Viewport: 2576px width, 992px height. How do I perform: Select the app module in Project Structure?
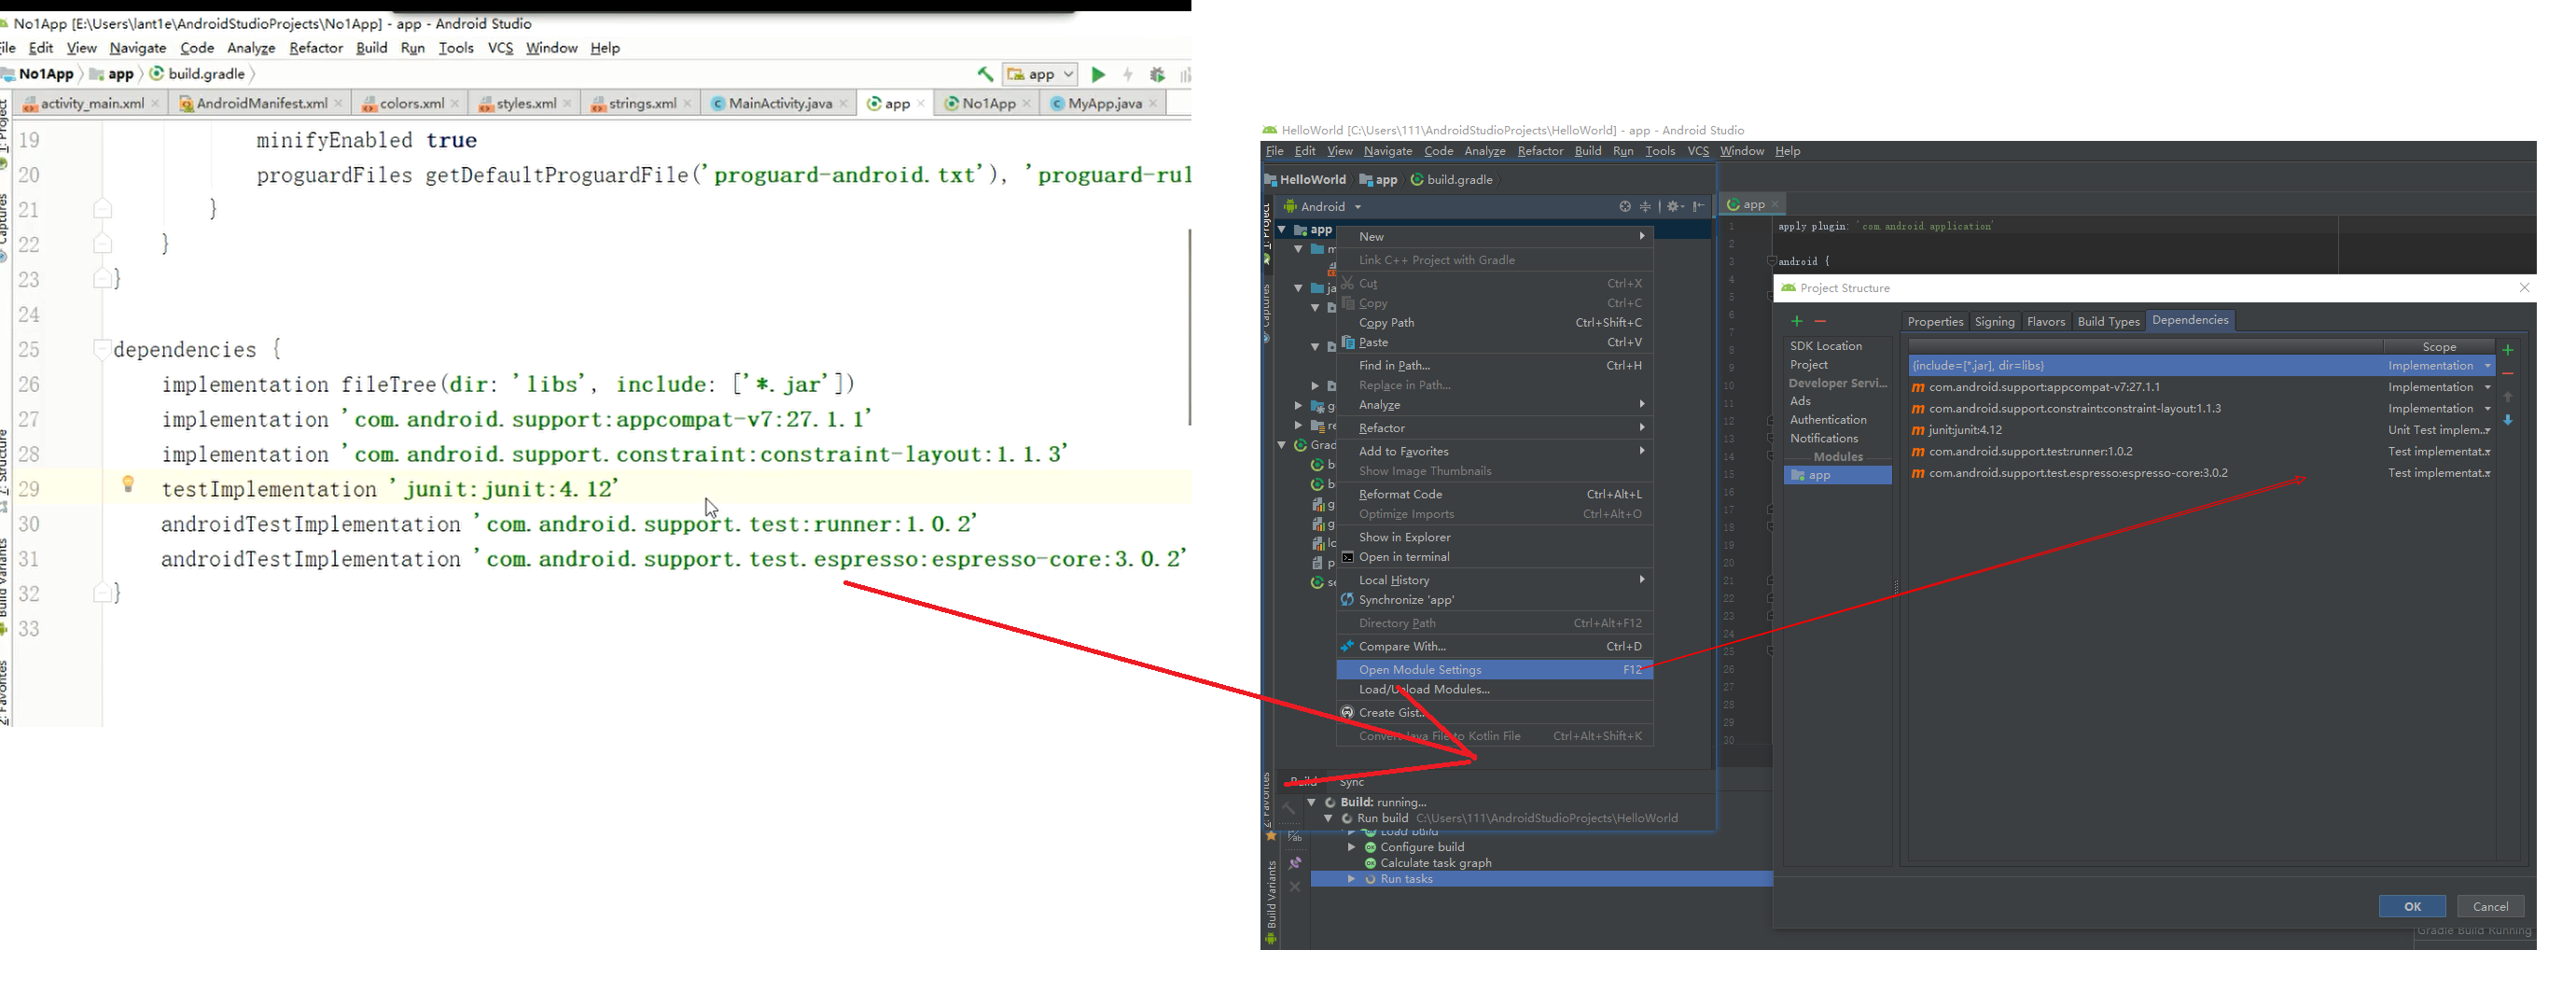[1837, 475]
